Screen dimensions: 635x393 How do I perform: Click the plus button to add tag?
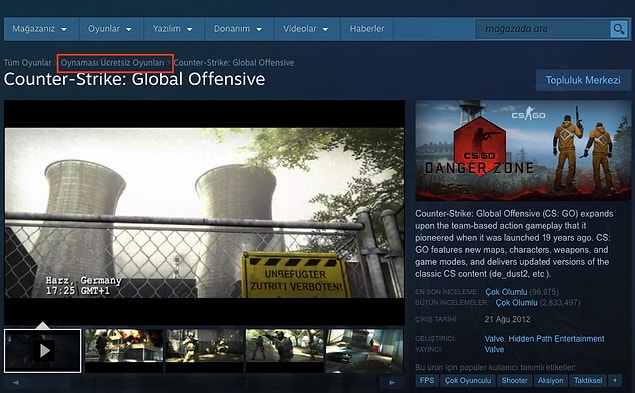click(x=615, y=380)
